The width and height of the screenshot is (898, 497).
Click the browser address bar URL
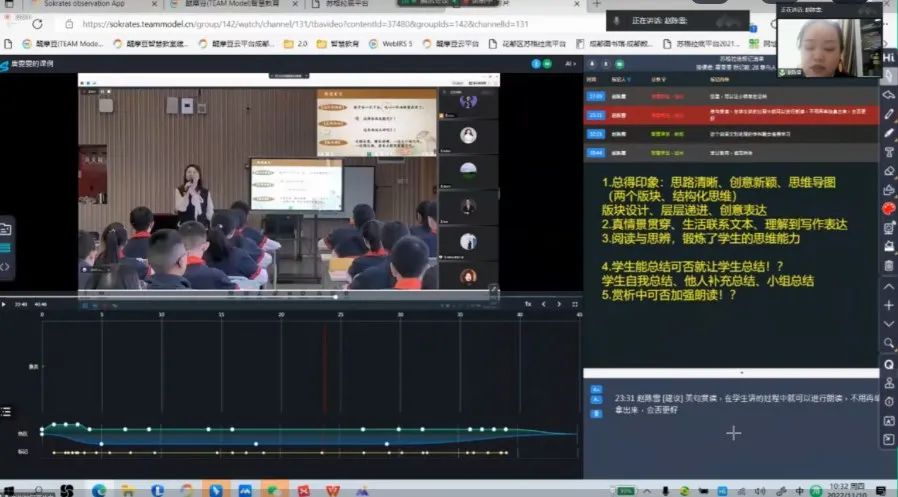click(300, 24)
